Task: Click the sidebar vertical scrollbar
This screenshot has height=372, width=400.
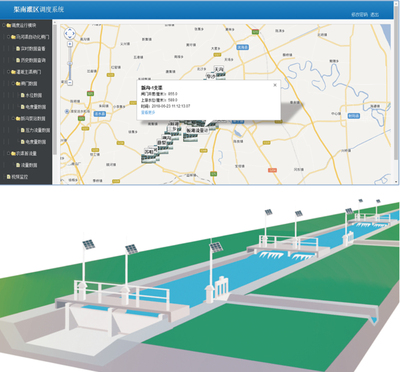Action: point(55,90)
